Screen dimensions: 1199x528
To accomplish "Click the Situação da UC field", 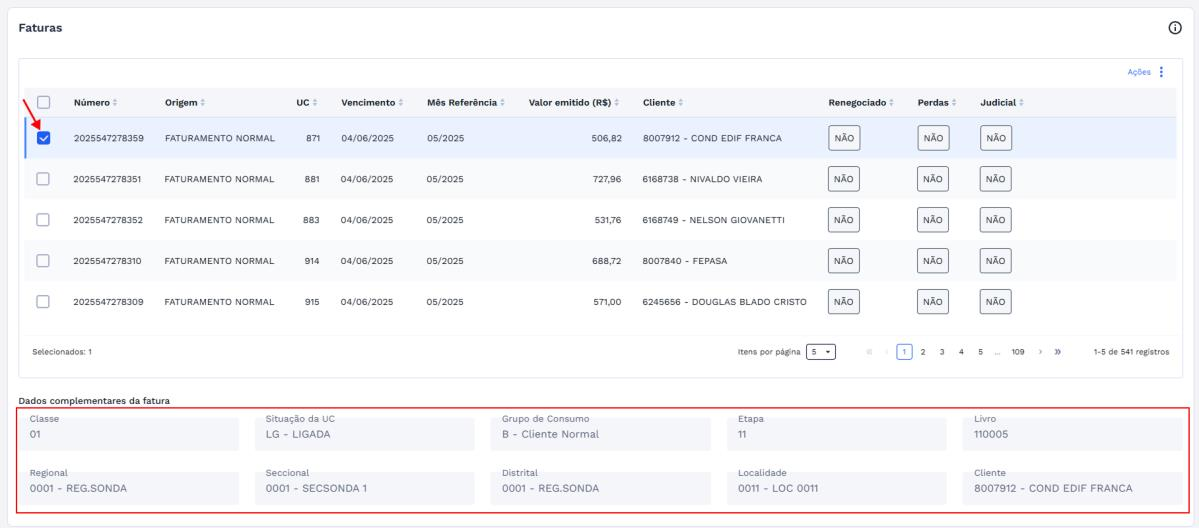I will (x=365, y=428).
